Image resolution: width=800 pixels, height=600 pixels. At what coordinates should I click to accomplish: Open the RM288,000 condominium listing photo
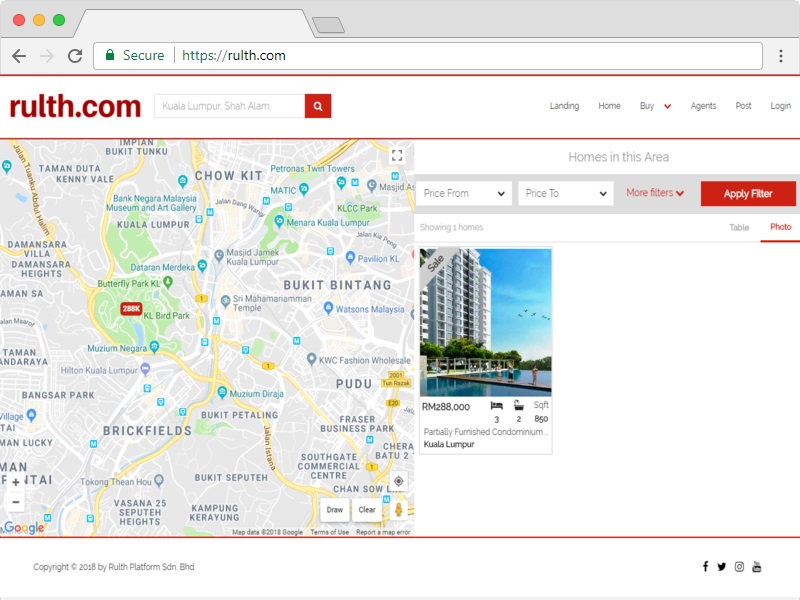pyautogui.click(x=486, y=322)
